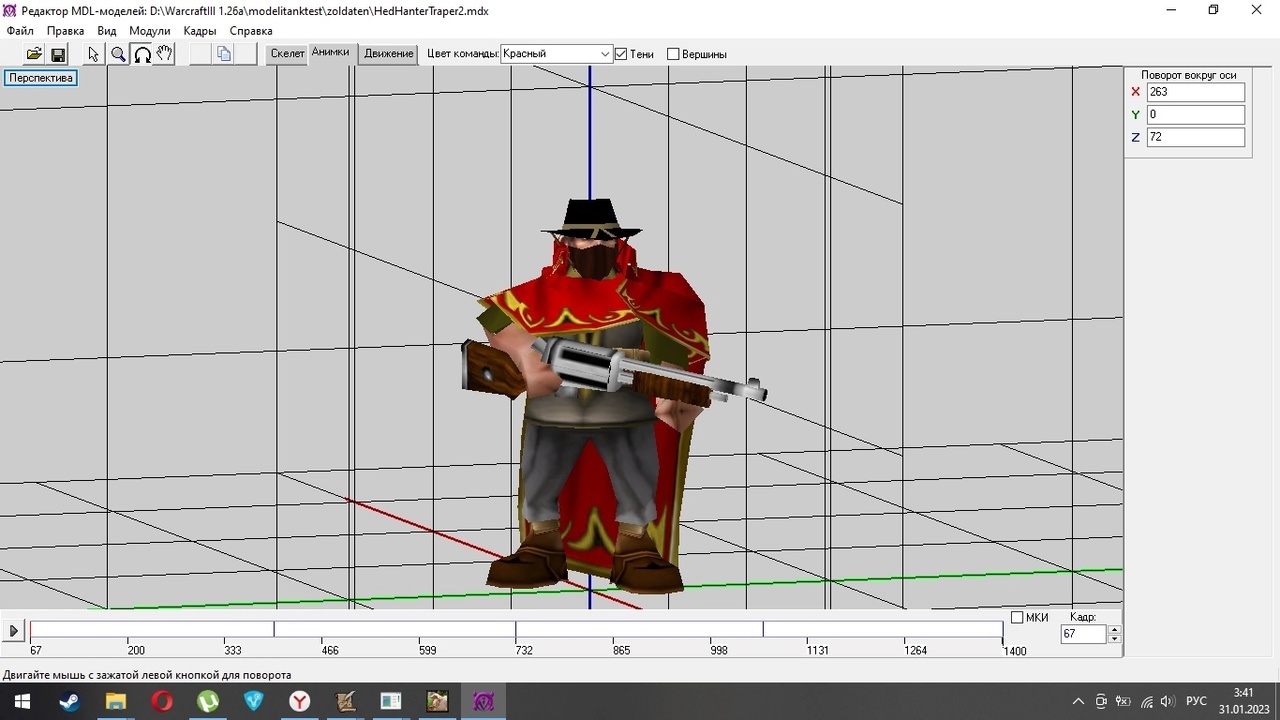This screenshot has width=1280, height=720.
Task: Open File Explorer from the taskbar
Action: [x=115, y=701]
